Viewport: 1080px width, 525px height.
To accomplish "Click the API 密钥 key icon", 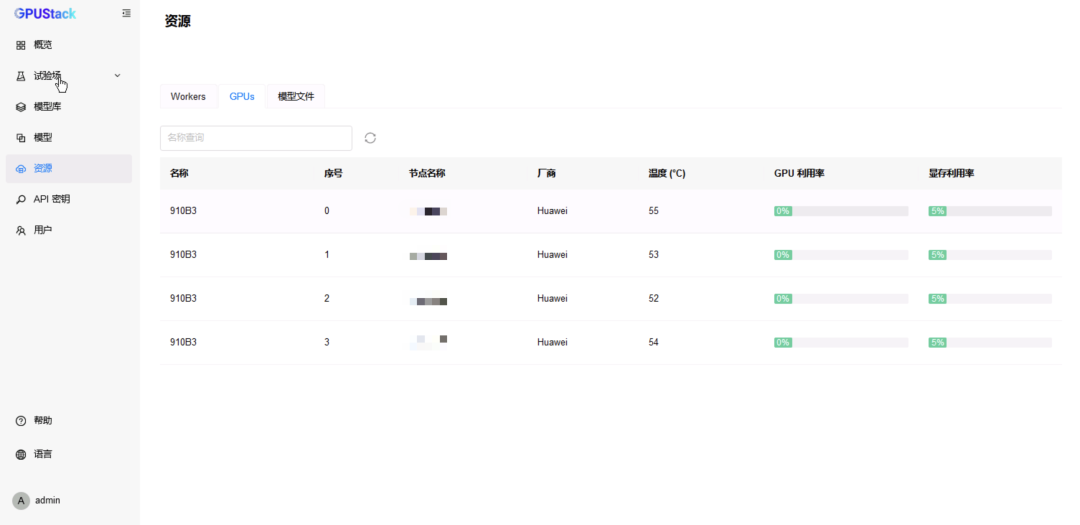I will point(21,199).
